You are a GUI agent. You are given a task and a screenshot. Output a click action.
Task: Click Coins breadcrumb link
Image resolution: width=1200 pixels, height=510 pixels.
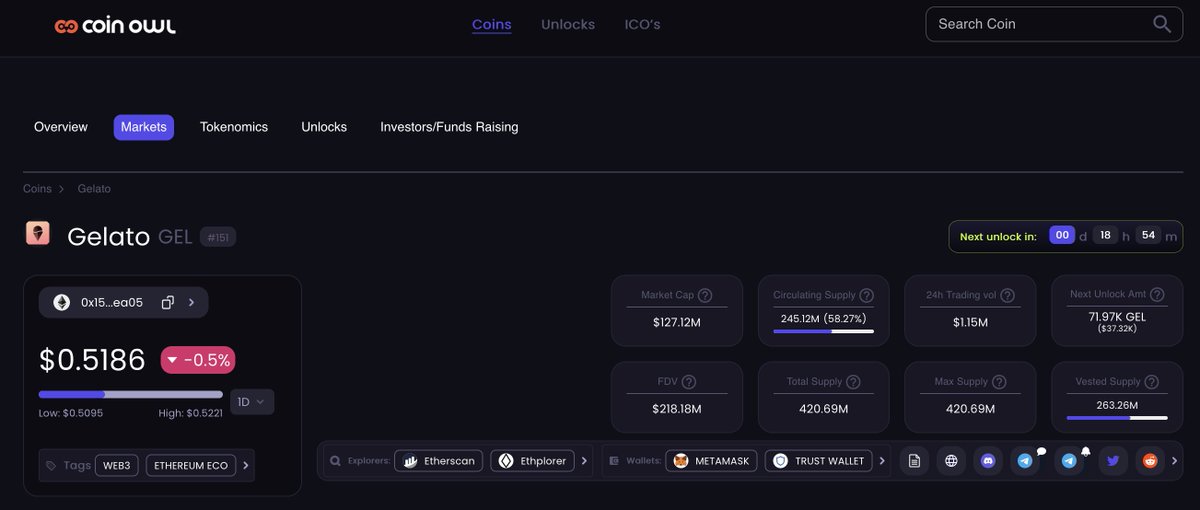coord(37,189)
